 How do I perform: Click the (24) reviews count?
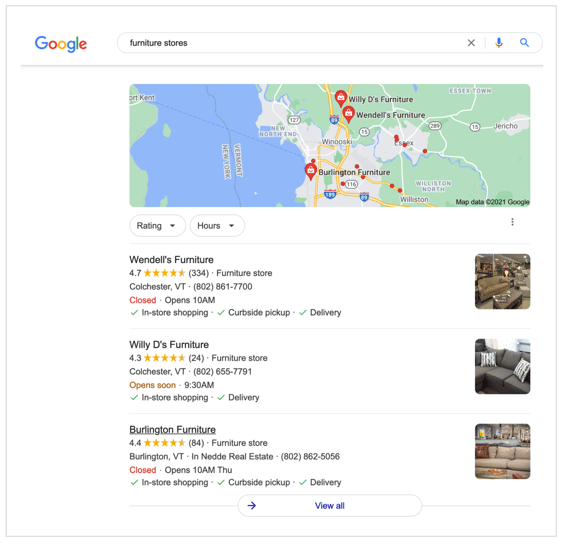pyautogui.click(x=196, y=358)
